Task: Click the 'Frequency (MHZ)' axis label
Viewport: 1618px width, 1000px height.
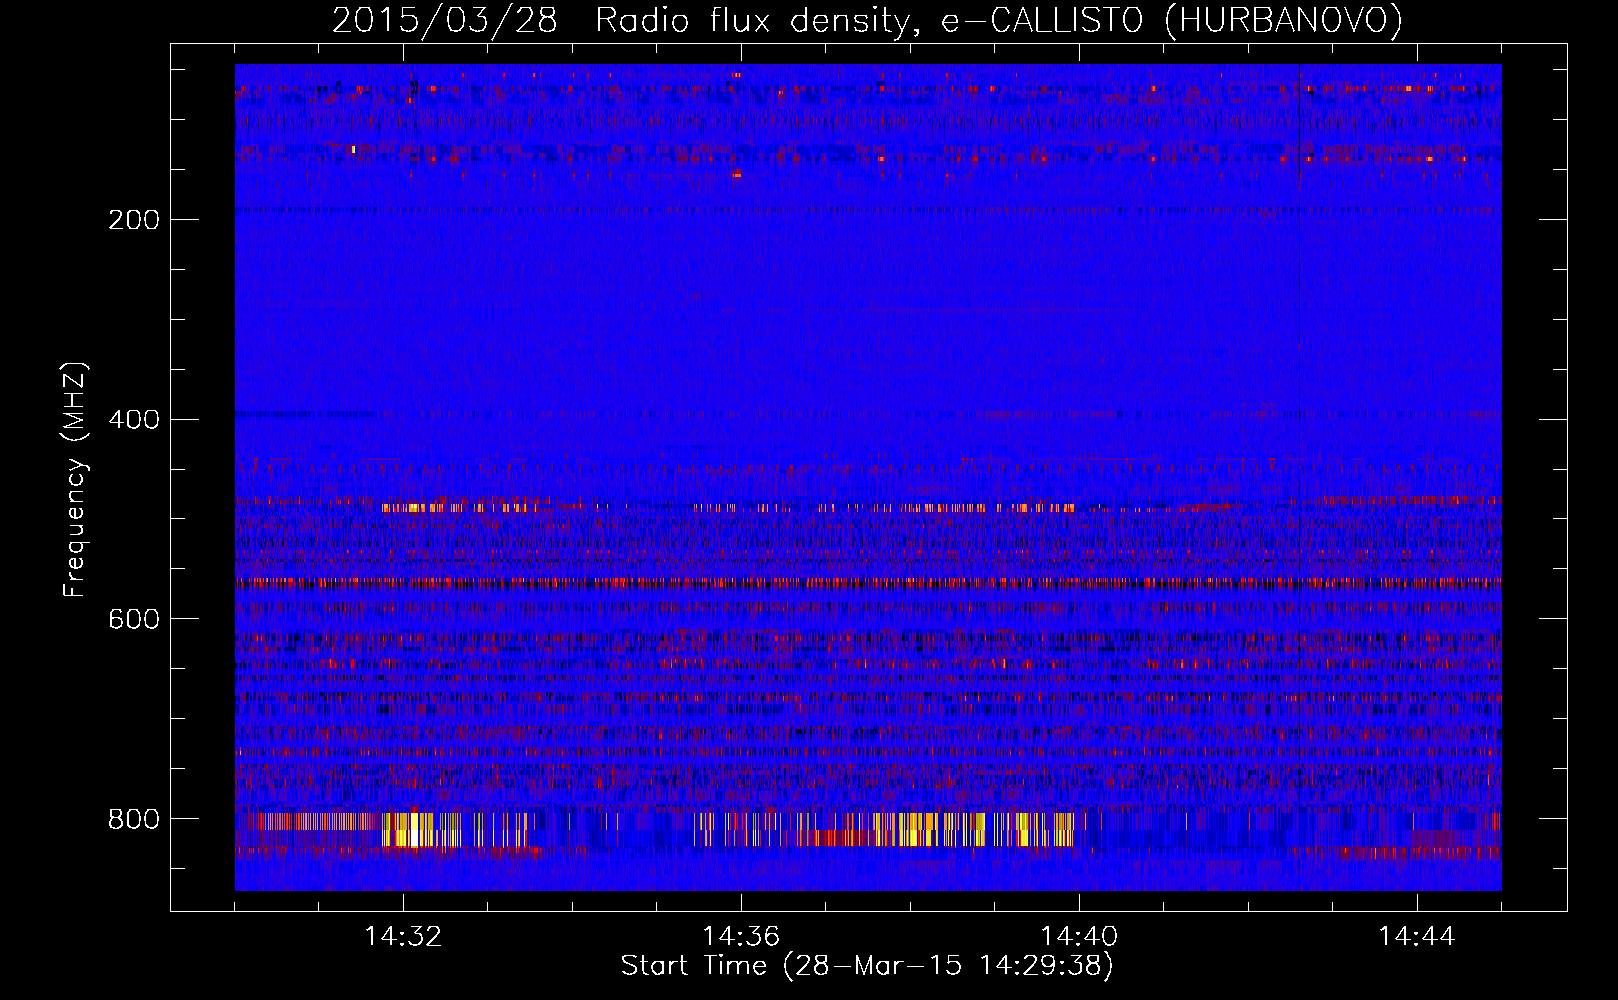Action: [x=75, y=479]
